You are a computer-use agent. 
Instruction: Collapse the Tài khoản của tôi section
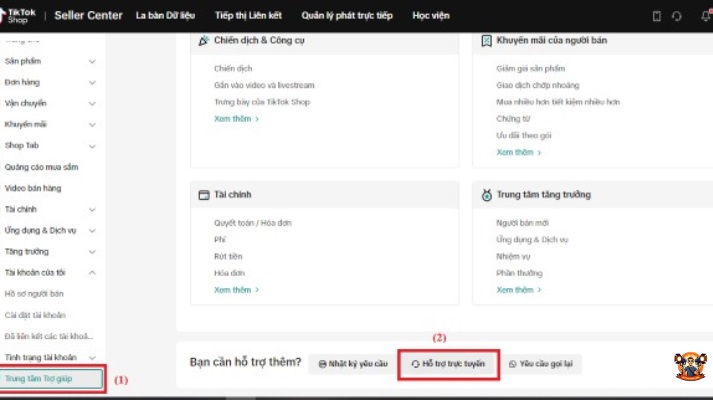[x=92, y=272]
